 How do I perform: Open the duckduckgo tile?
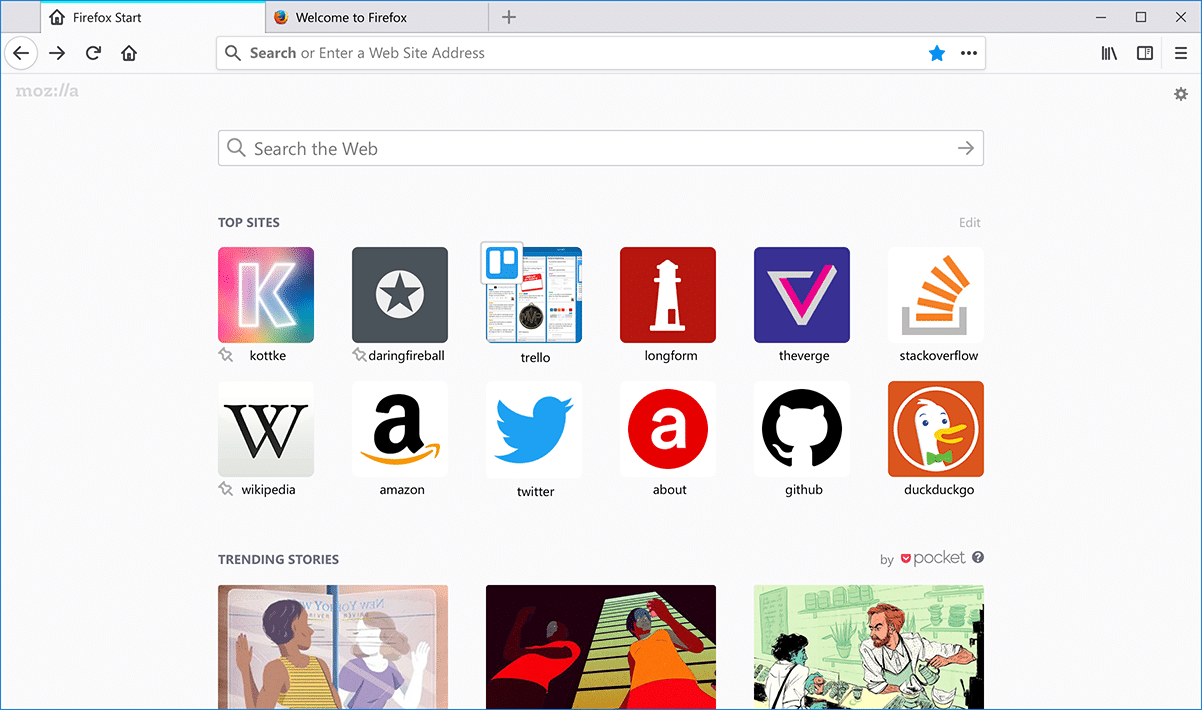[x=936, y=429]
